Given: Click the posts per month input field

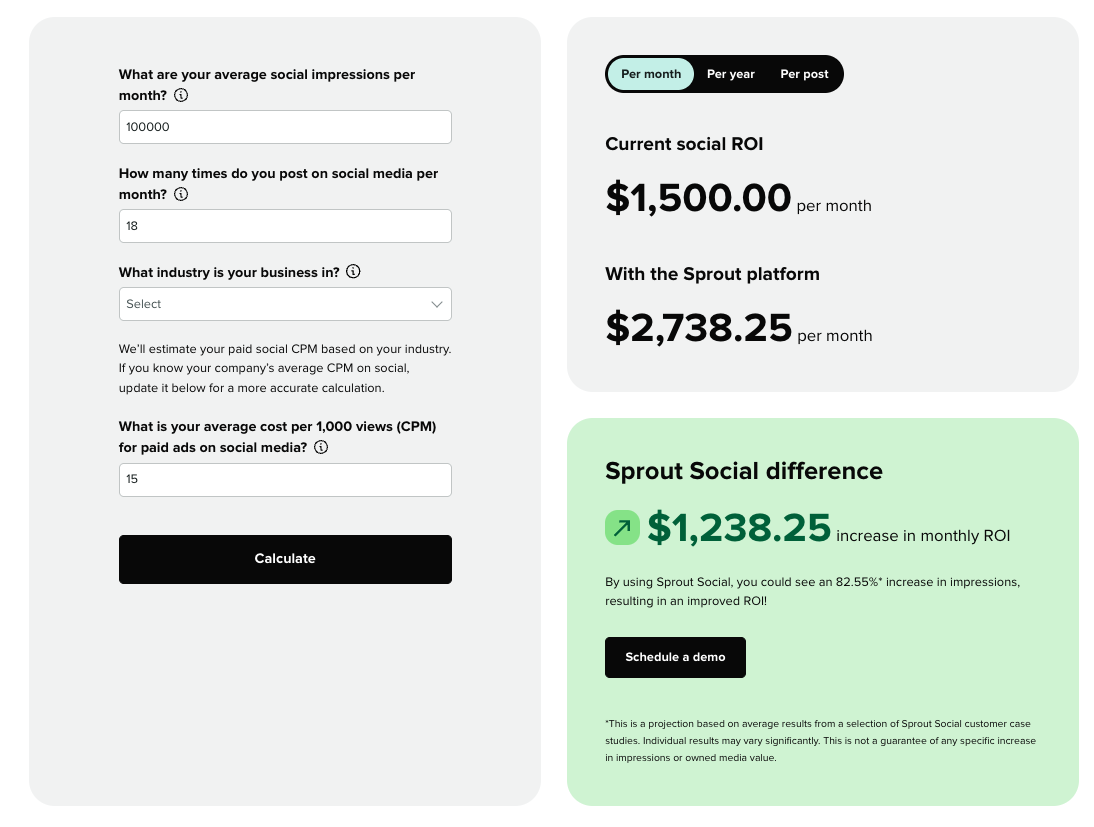Looking at the screenshot, I should (285, 226).
